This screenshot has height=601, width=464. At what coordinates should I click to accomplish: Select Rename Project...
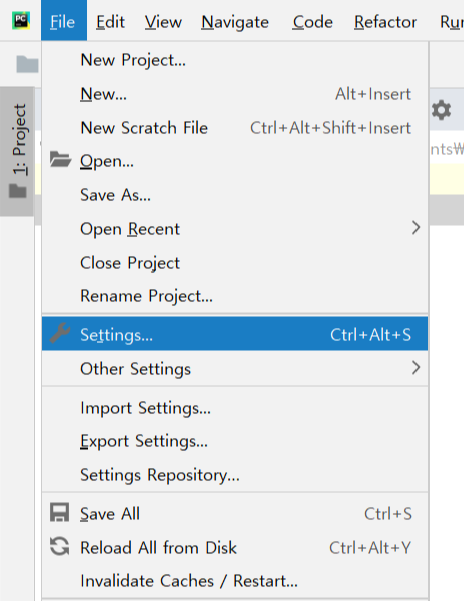click(x=235, y=296)
